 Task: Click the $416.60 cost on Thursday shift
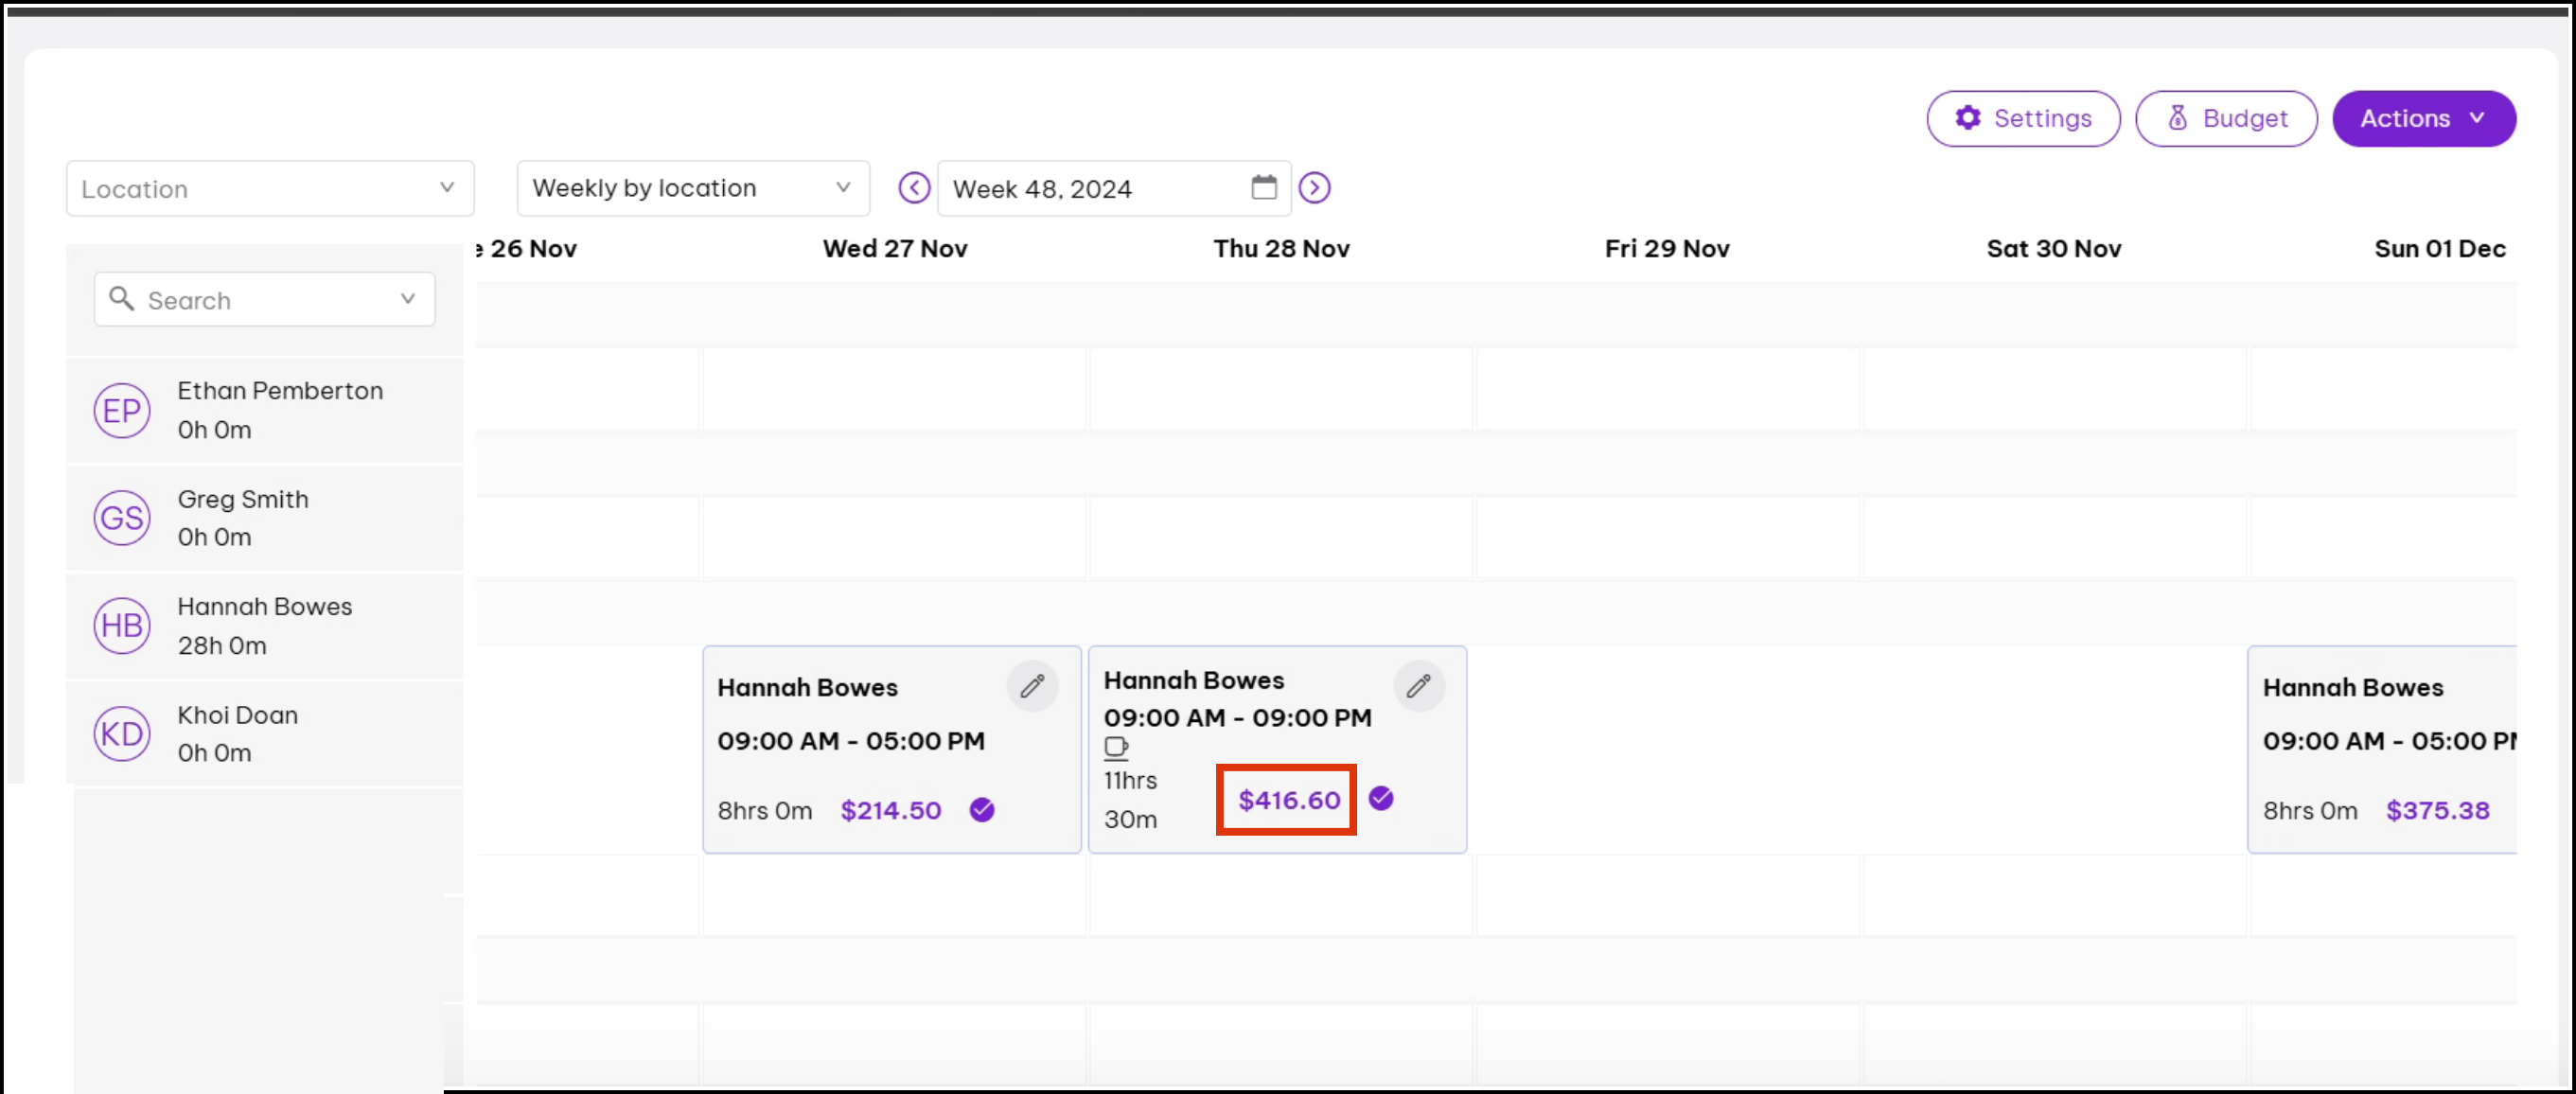[x=1288, y=800]
